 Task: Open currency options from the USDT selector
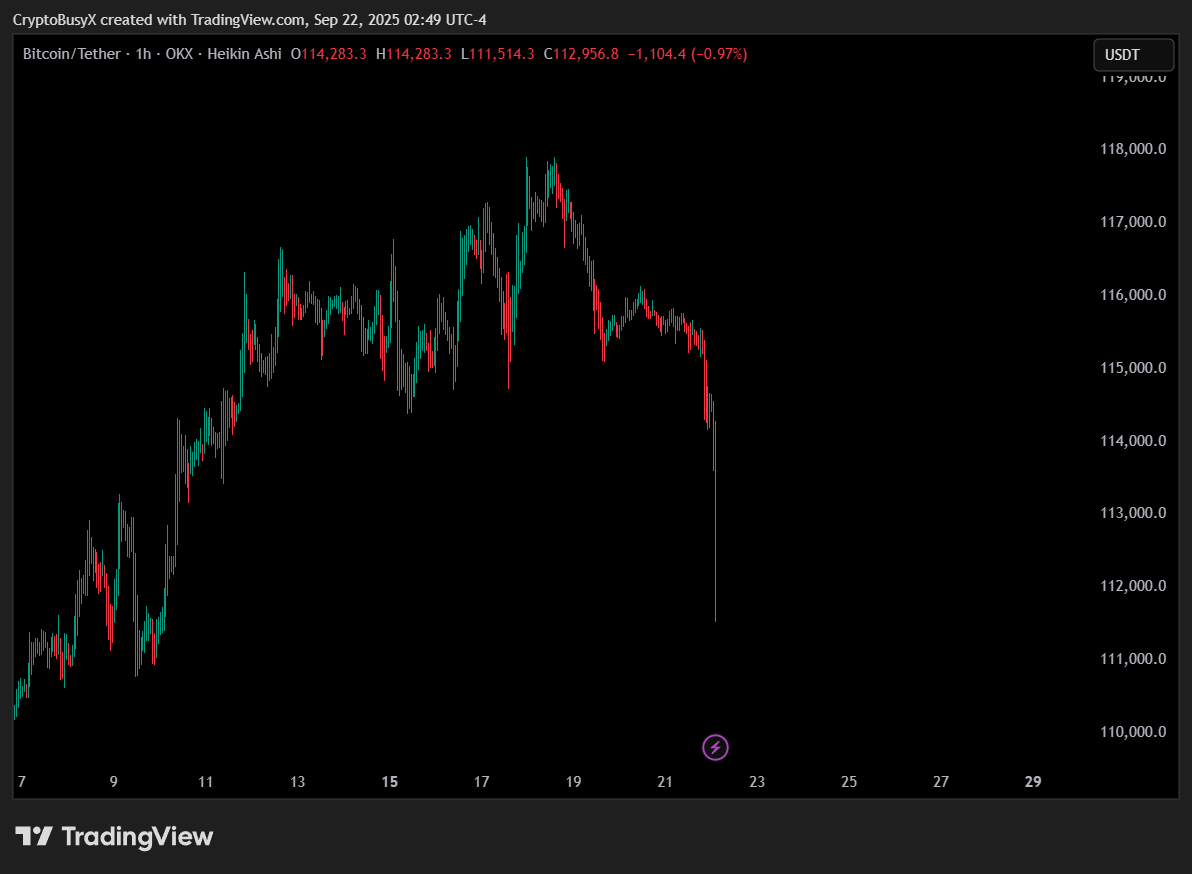click(x=1133, y=55)
